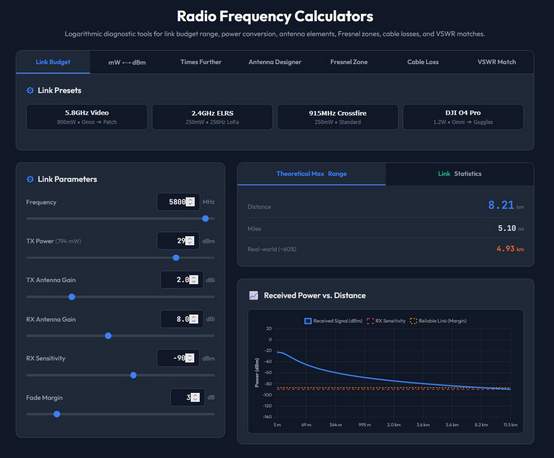Go to the Fresnel Zone tab
Viewport: 554px width, 458px height.
pyautogui.click(x=349, y=62)
